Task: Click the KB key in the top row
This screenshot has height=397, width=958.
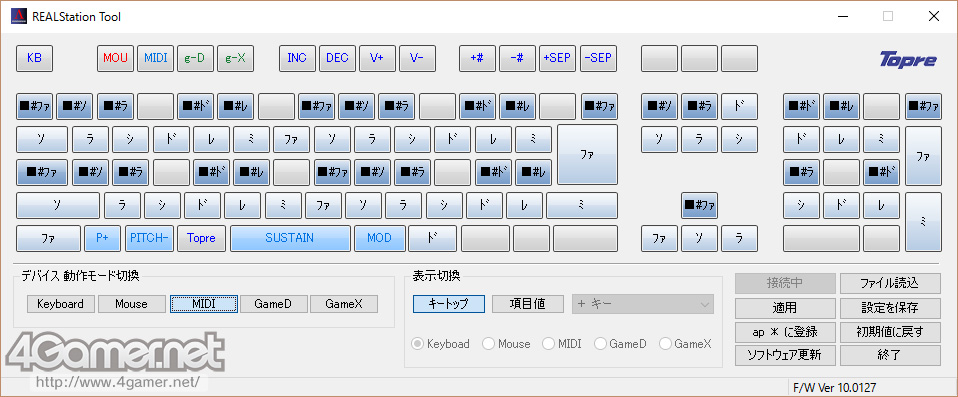Action: click(x=34, y=59)
